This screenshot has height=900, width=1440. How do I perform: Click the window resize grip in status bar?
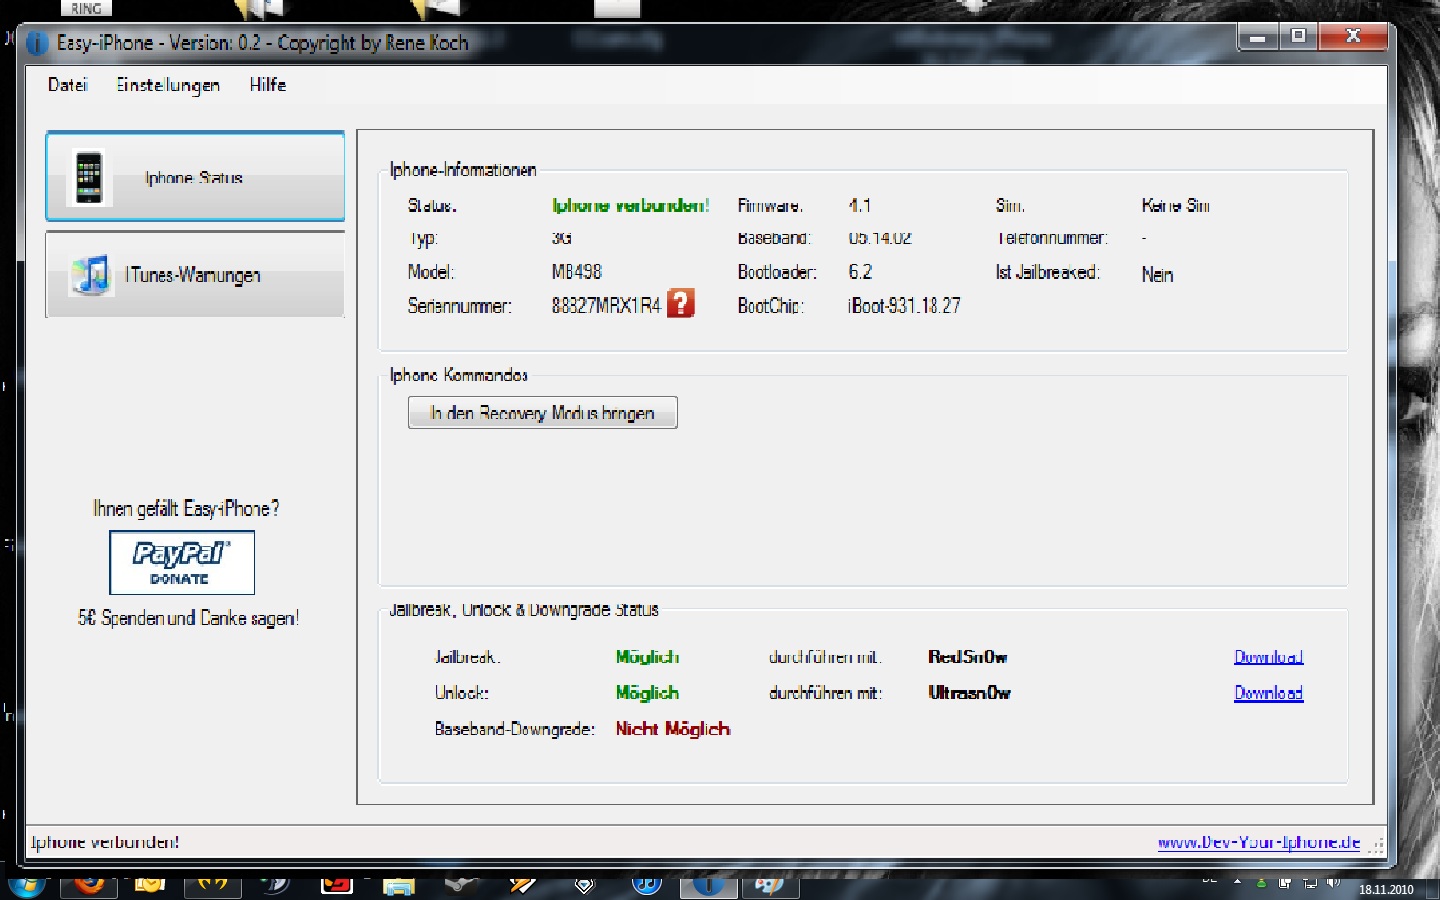(1377, 845)
